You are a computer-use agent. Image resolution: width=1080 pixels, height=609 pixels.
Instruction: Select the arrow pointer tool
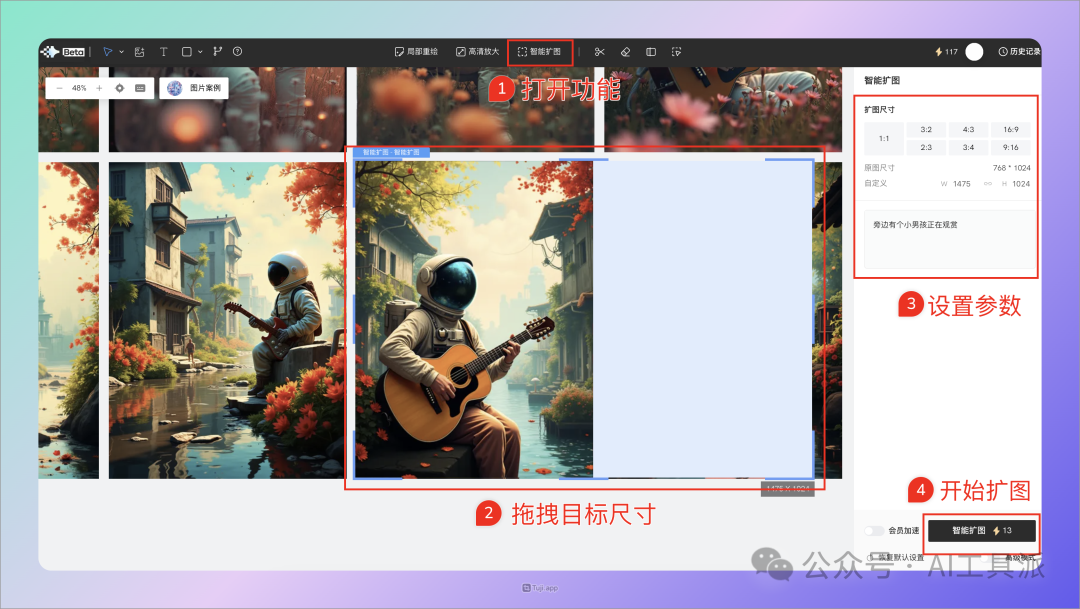107,52
